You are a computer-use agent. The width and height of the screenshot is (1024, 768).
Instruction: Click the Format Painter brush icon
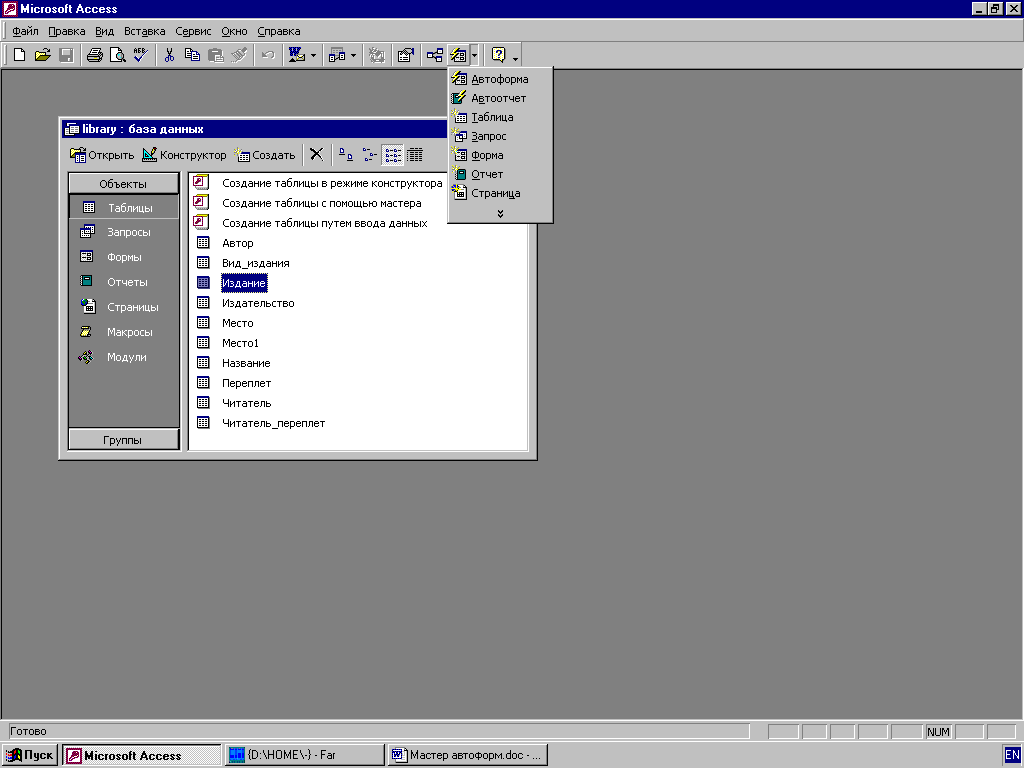[239, 56]
